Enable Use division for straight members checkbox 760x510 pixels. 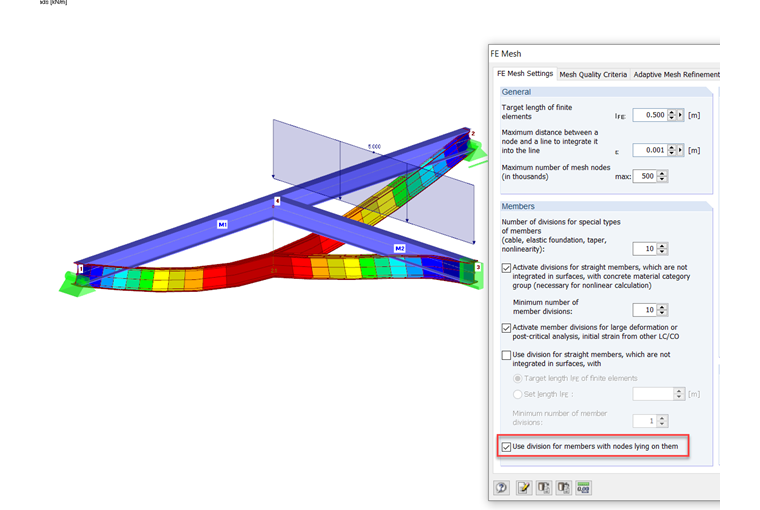click(x=507, y=355)
